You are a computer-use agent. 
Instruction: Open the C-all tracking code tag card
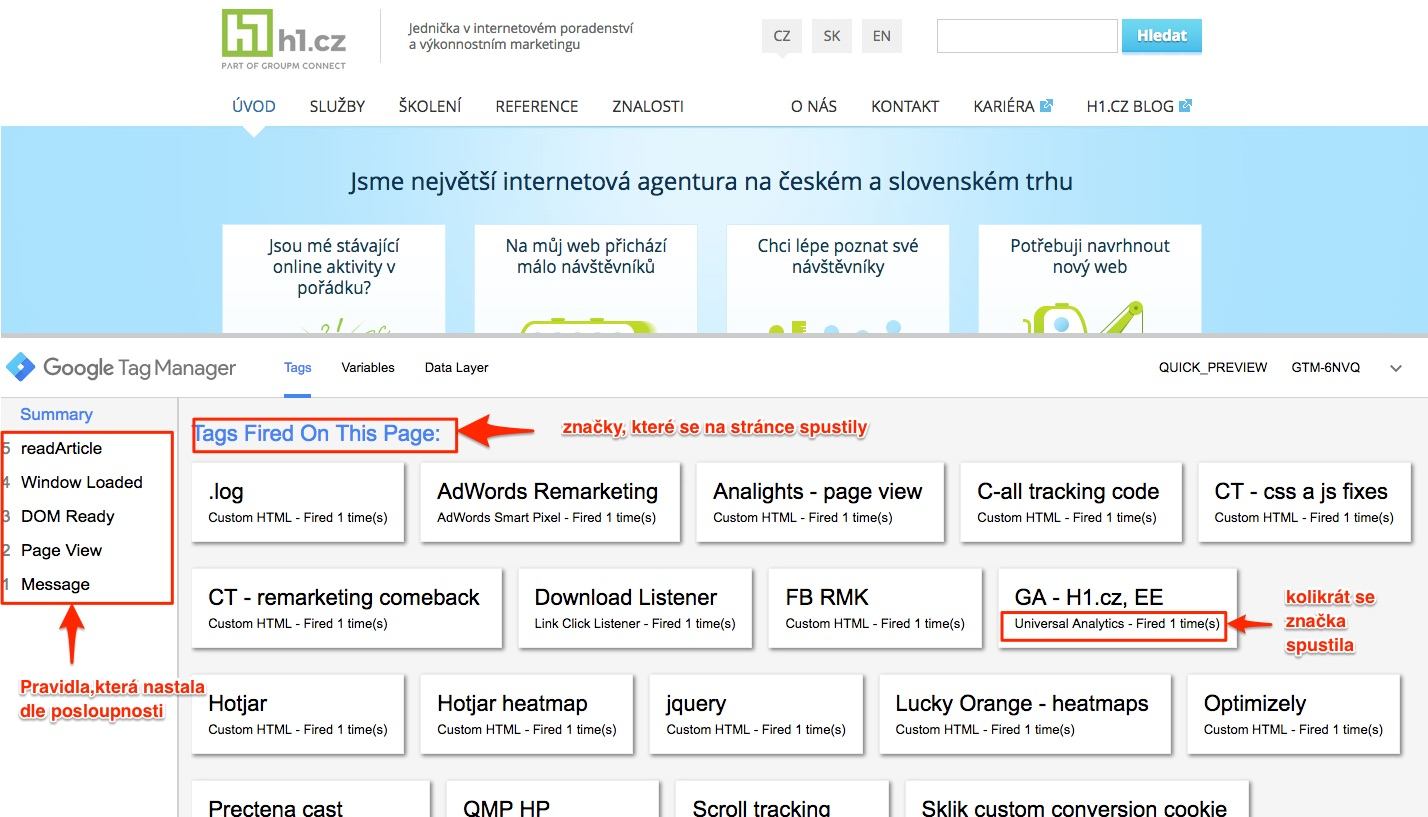point(1070,502)
